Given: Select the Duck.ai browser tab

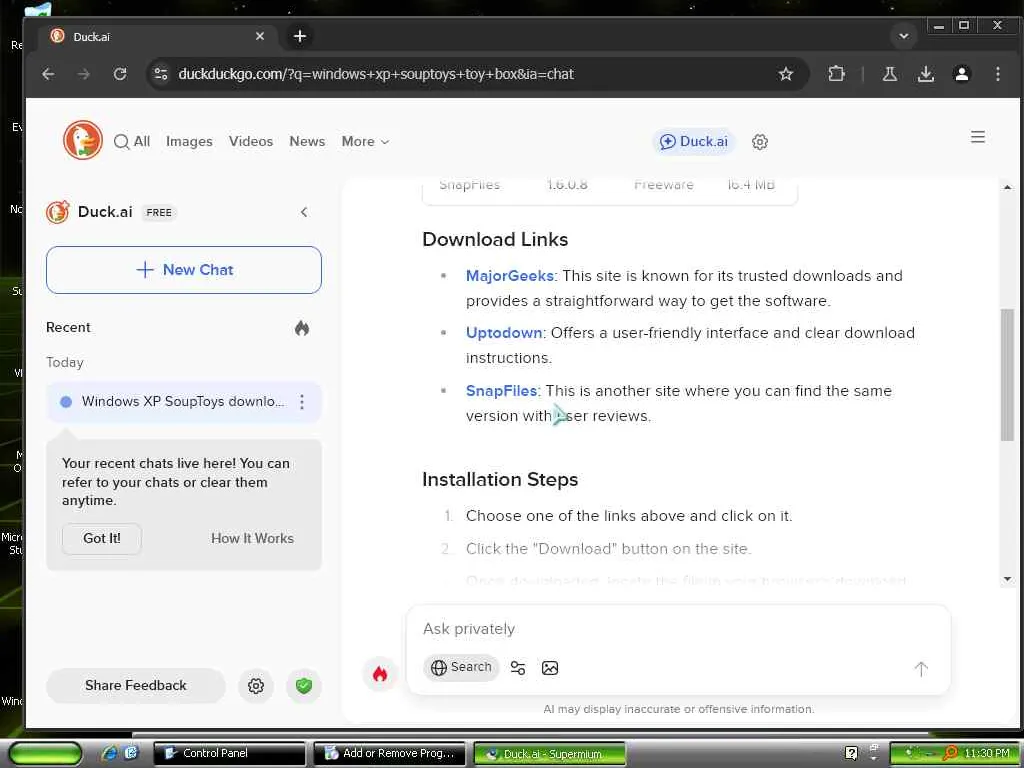Looking at the screenshot, I should click(x=157, y=37).
